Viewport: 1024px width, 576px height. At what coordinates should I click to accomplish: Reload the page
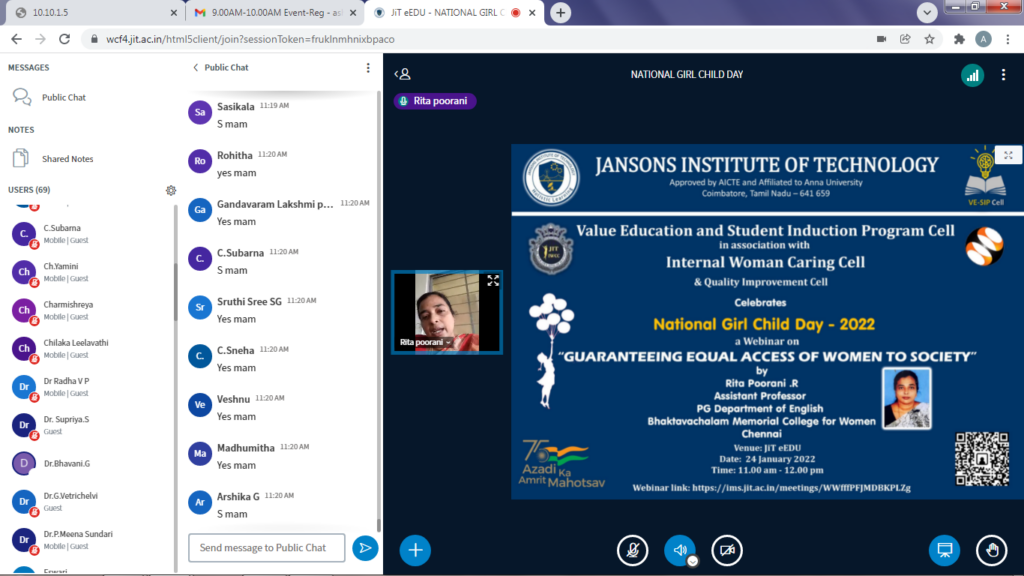tap(65, 39)
